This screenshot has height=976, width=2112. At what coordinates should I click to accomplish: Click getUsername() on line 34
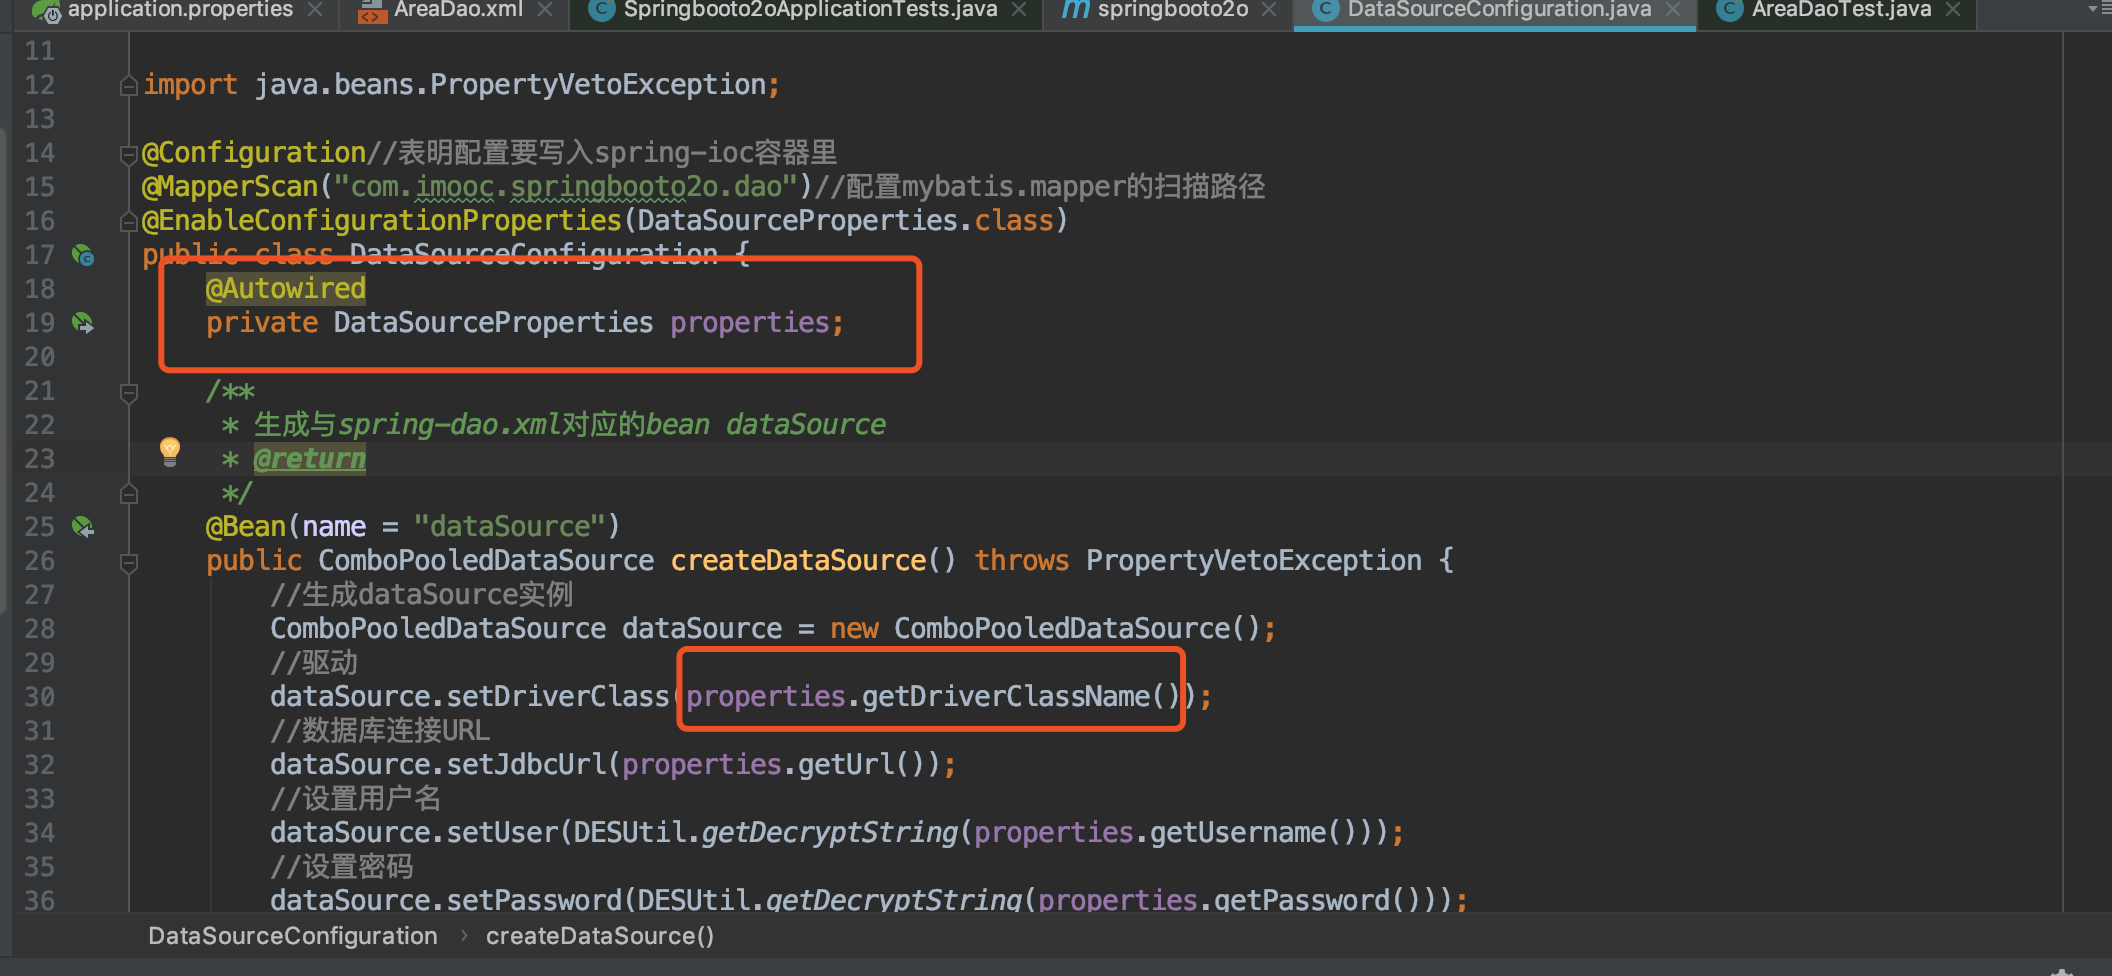click(1253, 832)
